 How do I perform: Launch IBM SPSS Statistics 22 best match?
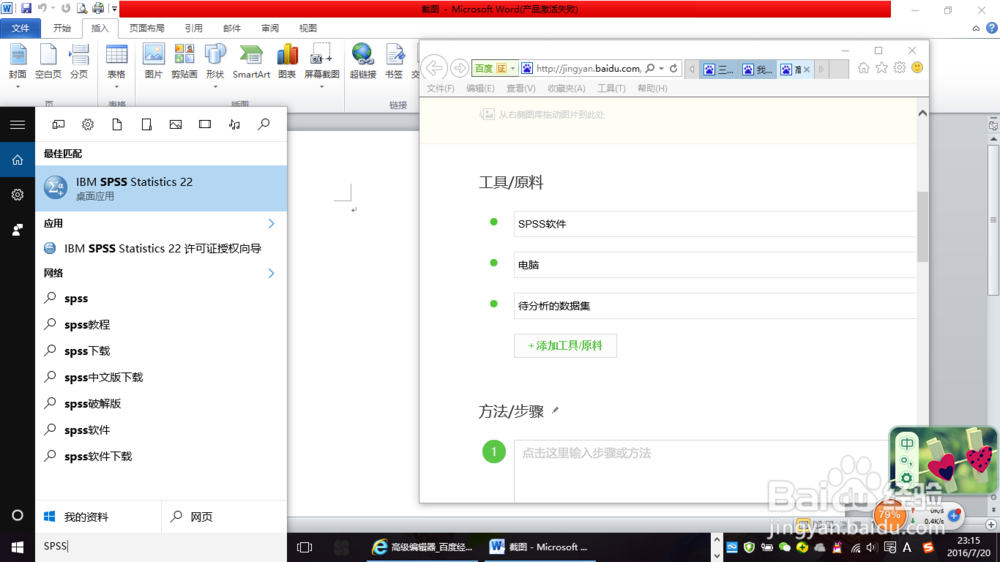point(161,188)
